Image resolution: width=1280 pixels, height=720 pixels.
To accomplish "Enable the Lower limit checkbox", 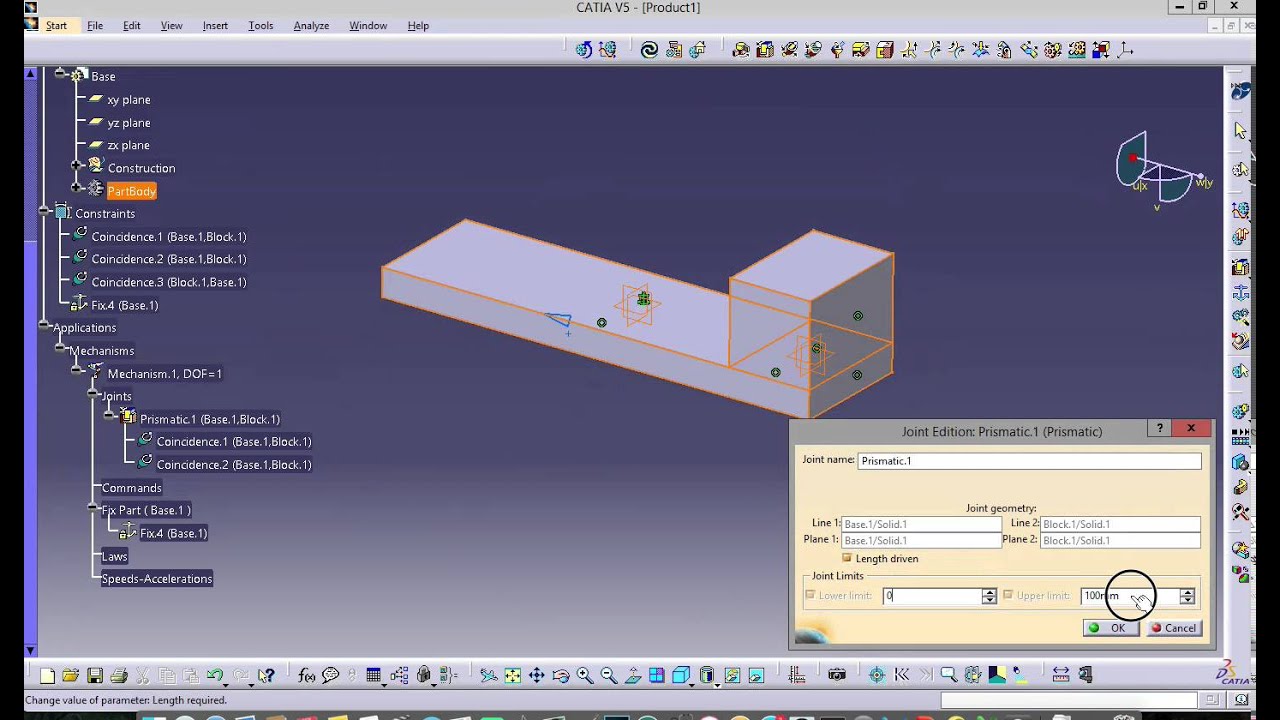I will (x=811, y=595).
